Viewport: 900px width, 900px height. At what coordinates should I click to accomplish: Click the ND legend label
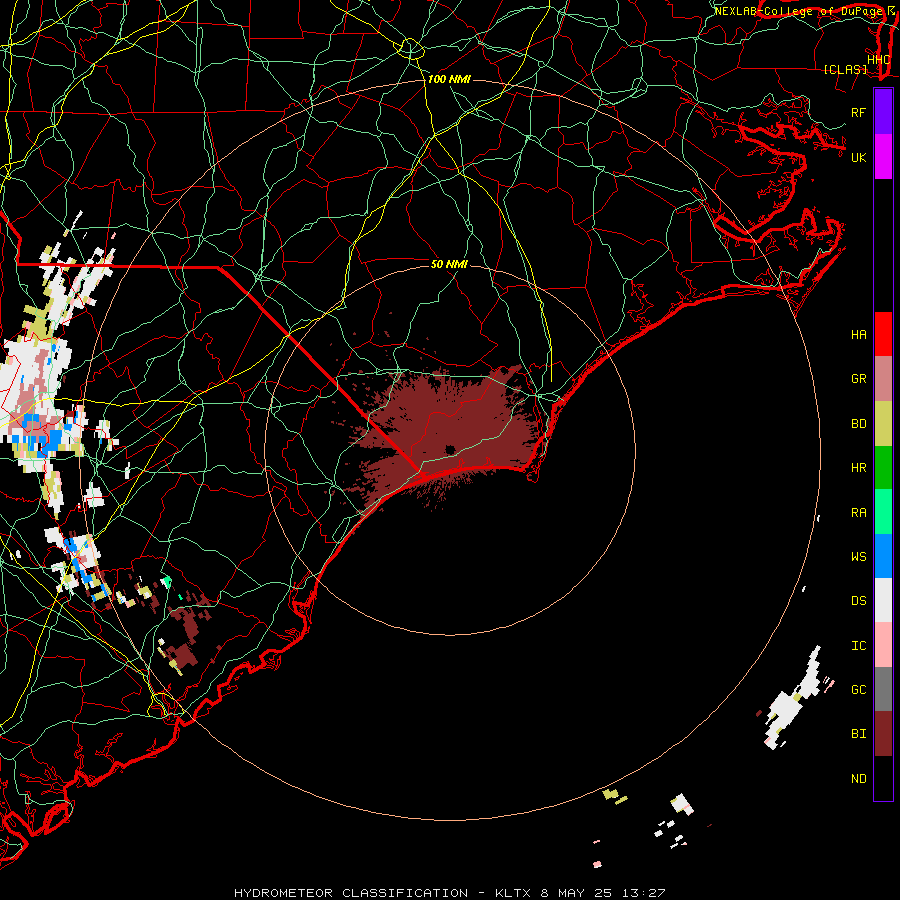858,779
